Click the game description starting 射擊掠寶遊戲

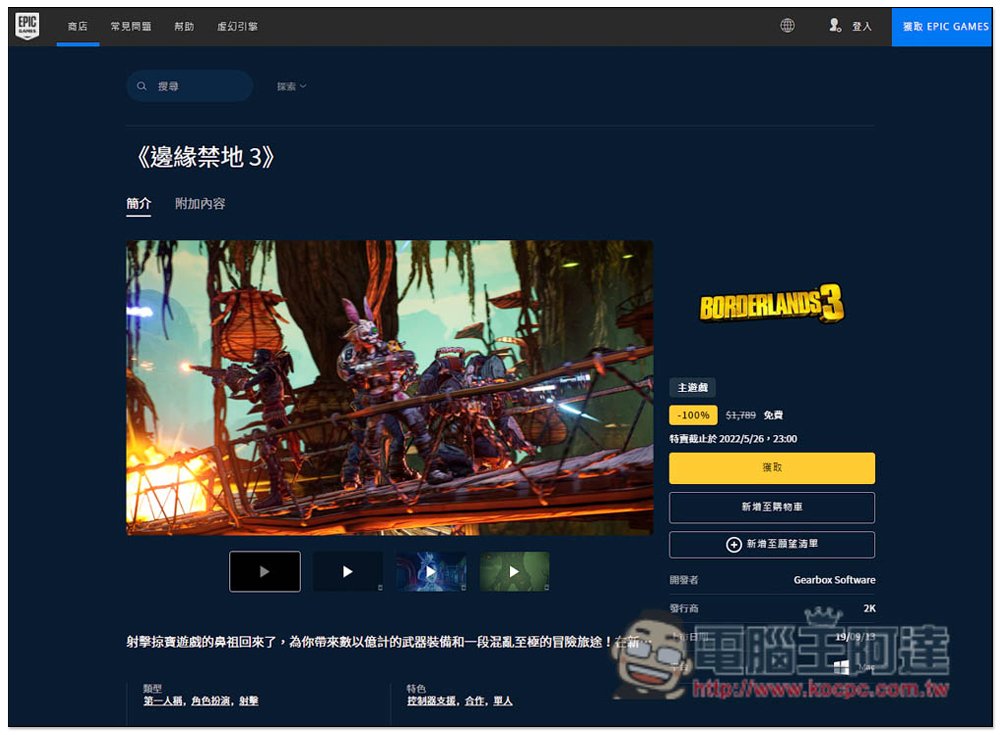(x=389, y=642)
